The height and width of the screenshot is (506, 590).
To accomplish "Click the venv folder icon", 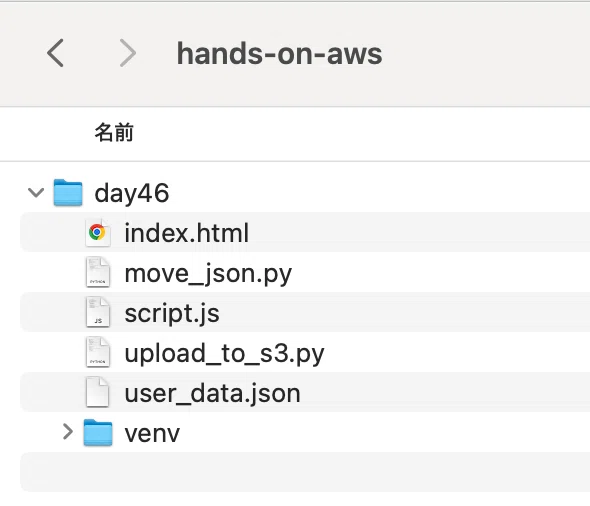I will tap(98, 433).
